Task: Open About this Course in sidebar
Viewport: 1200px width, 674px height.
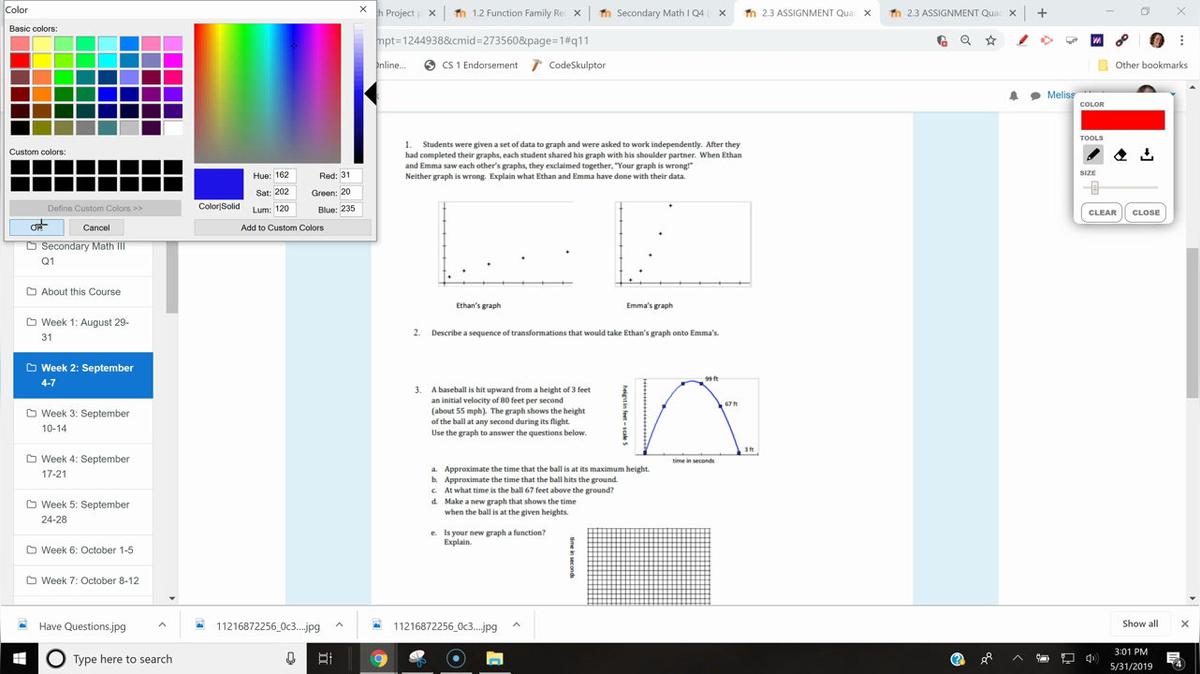Action: point(83,292)
